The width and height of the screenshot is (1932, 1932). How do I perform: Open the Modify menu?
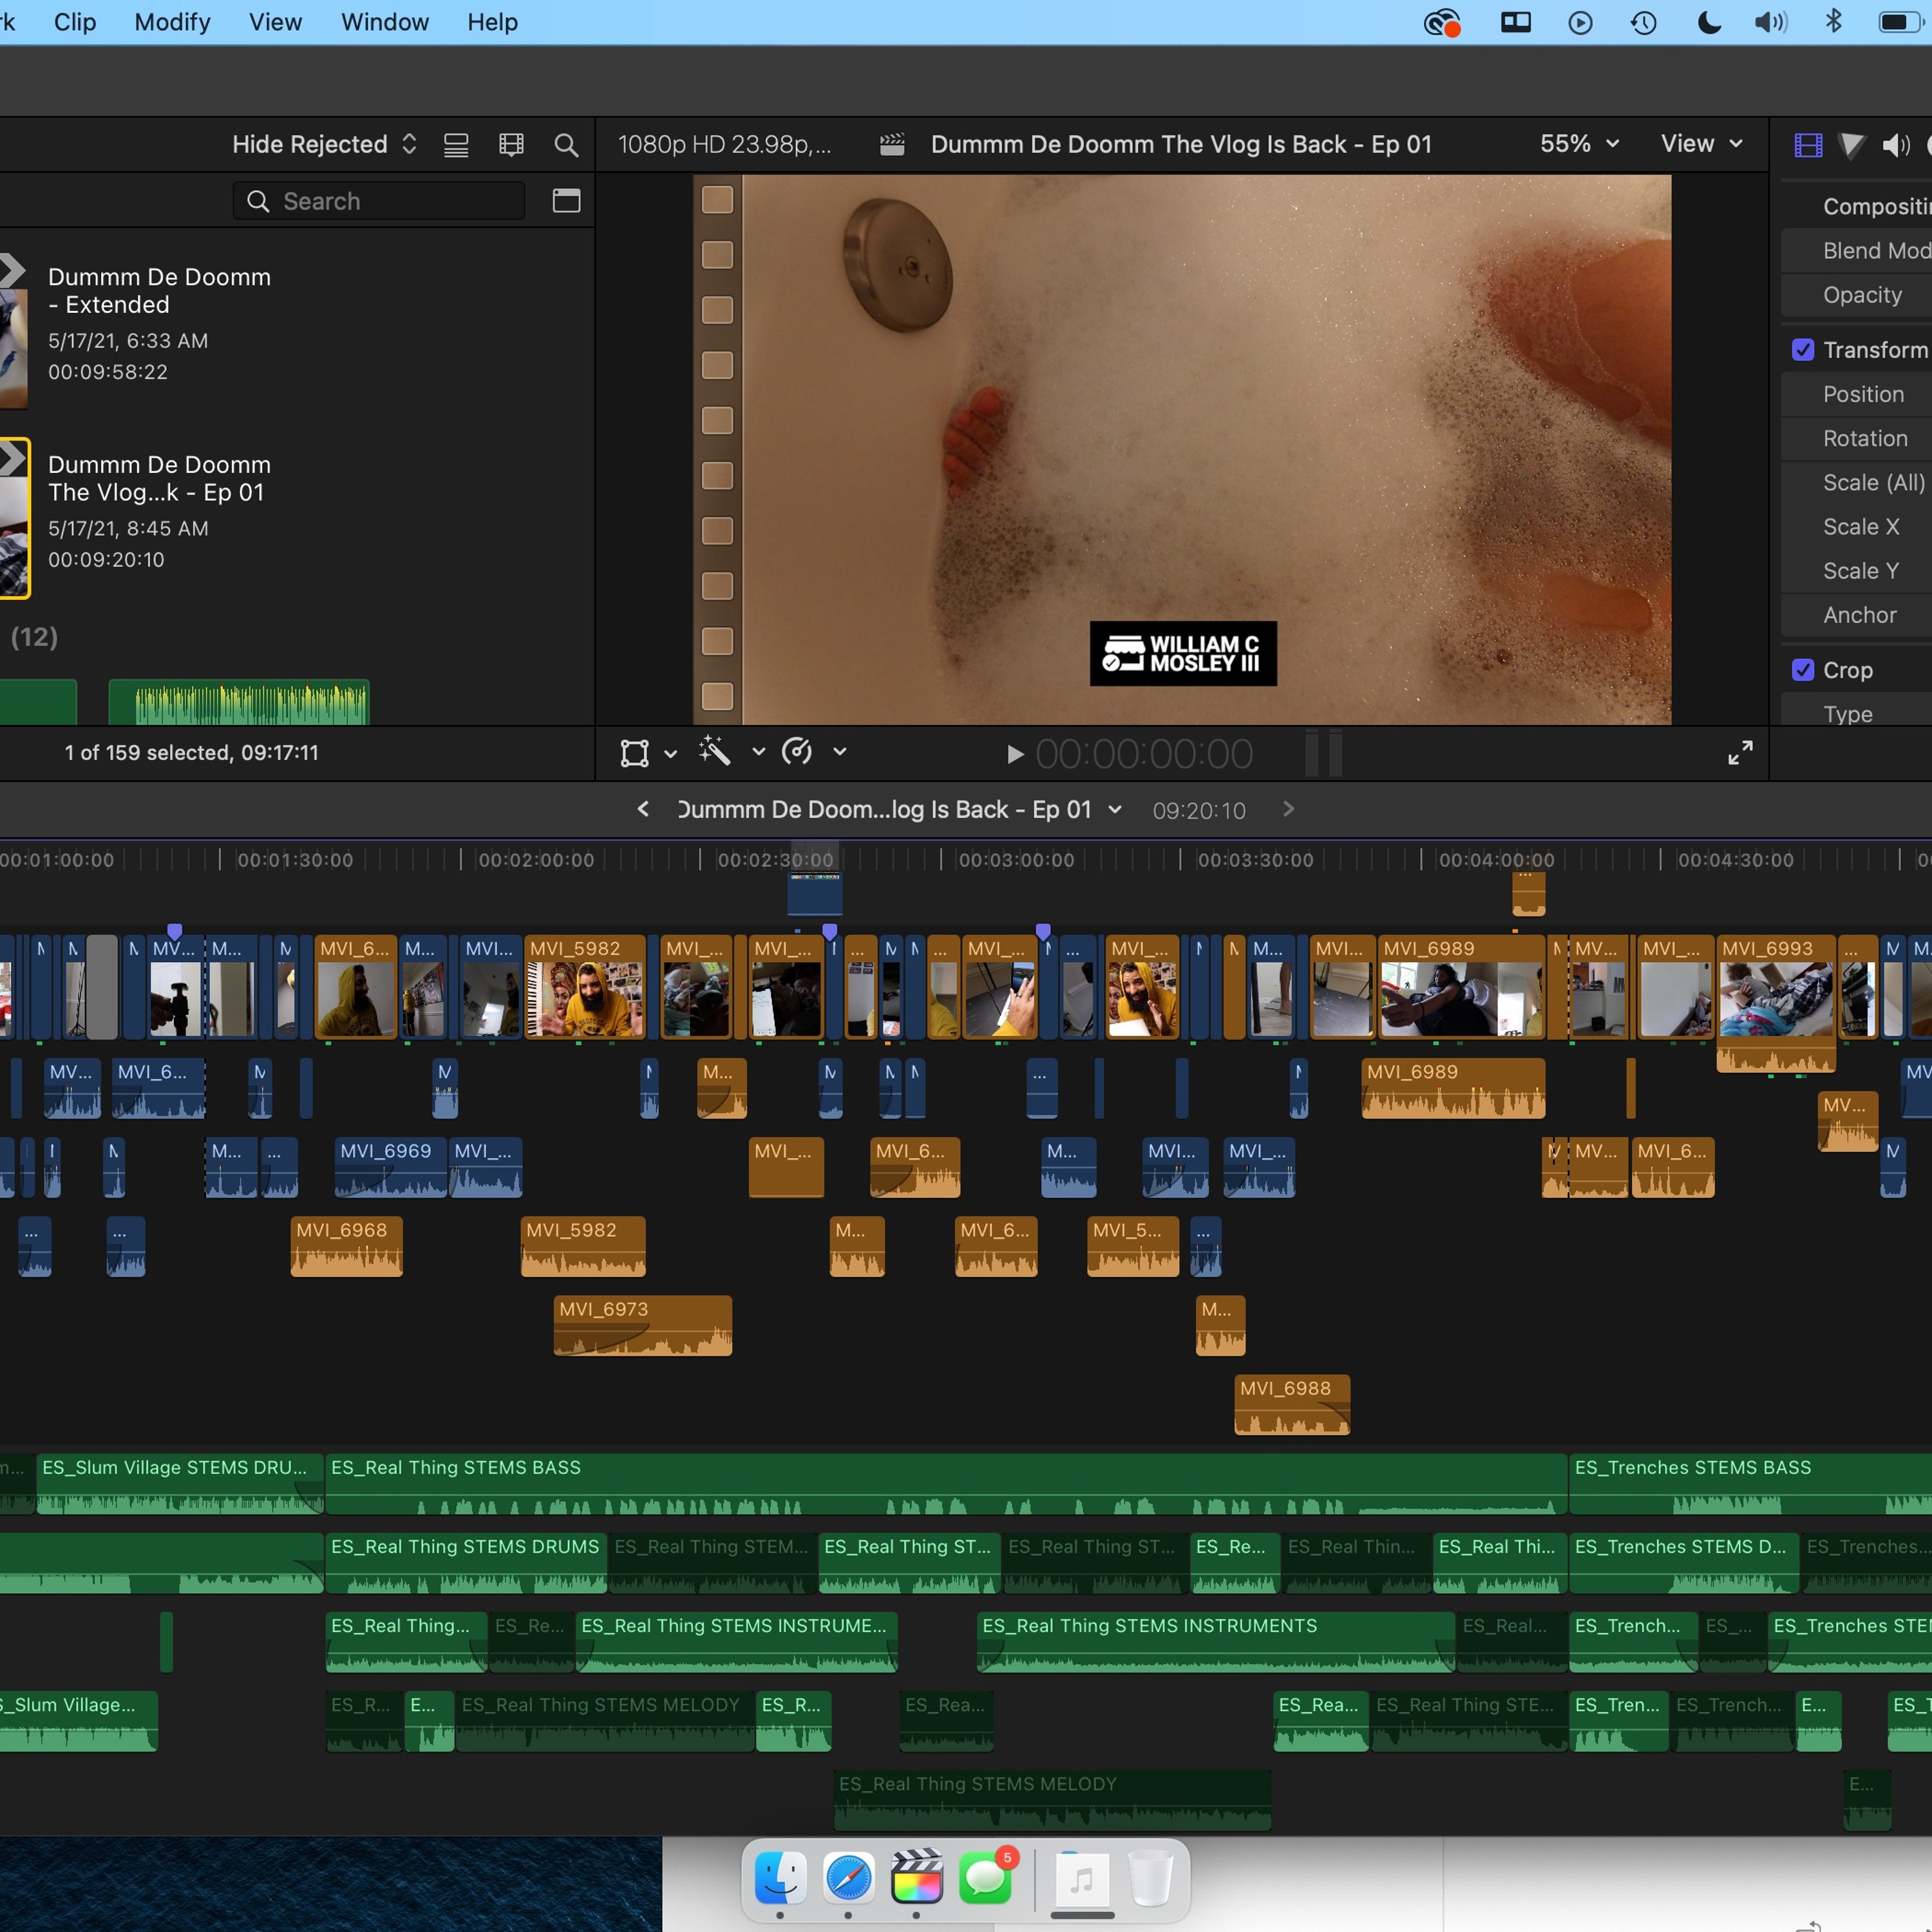click(172, 22)
